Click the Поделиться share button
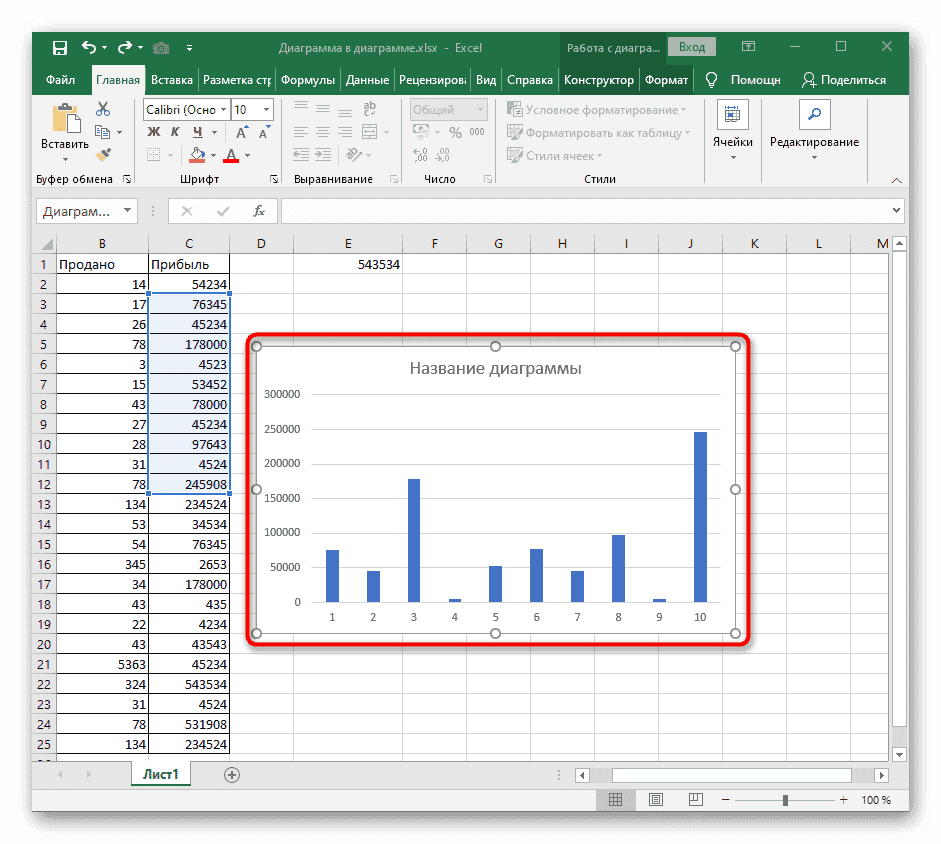 (x=843, y=80)
